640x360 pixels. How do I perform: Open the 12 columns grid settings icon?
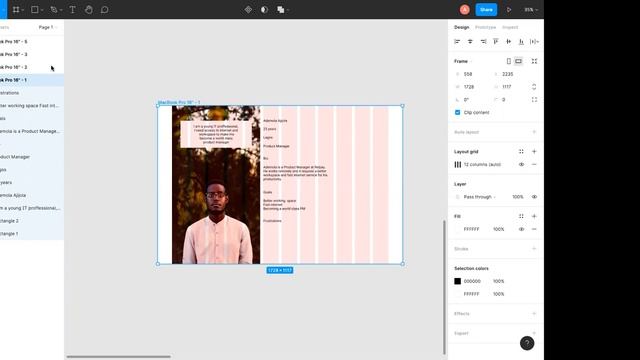pos(458,164)
